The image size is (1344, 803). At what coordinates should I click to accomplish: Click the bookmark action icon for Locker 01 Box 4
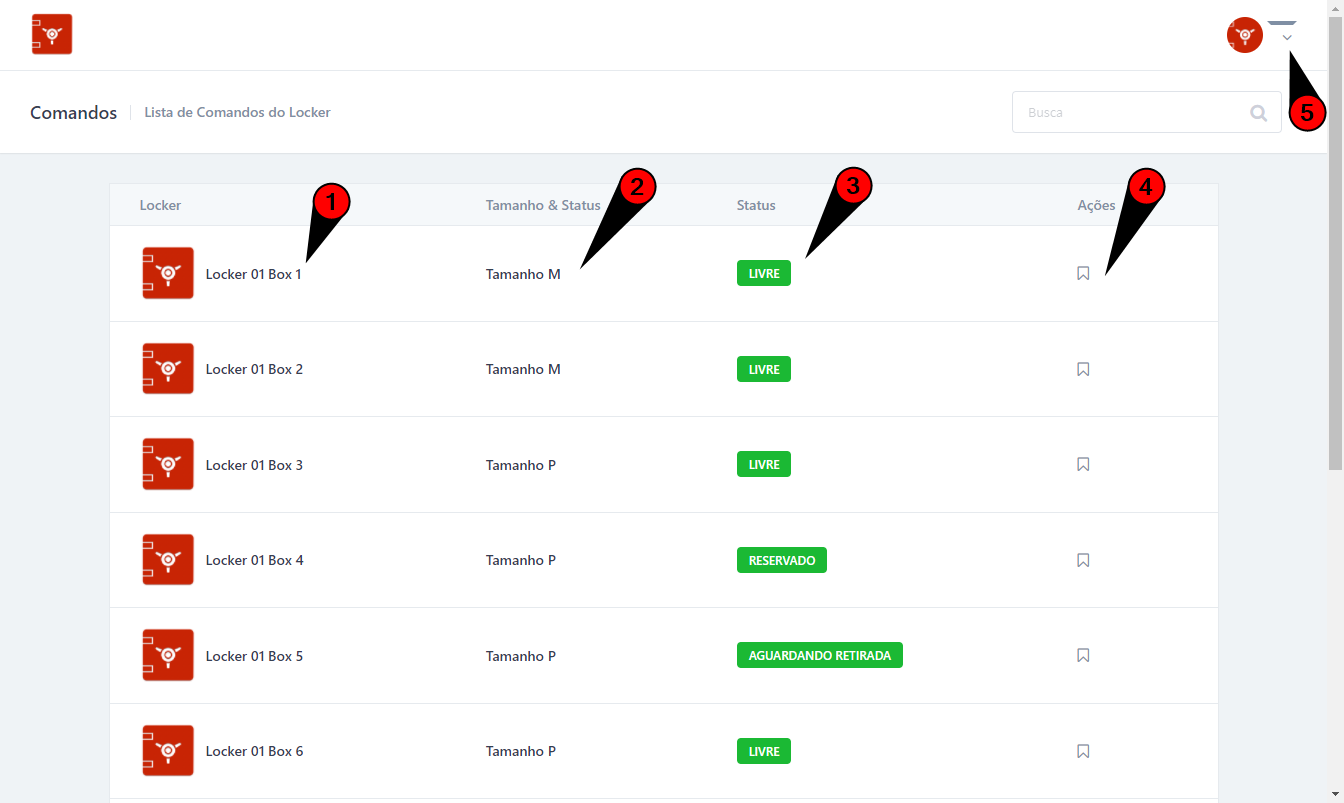(x=1083, y=560)
